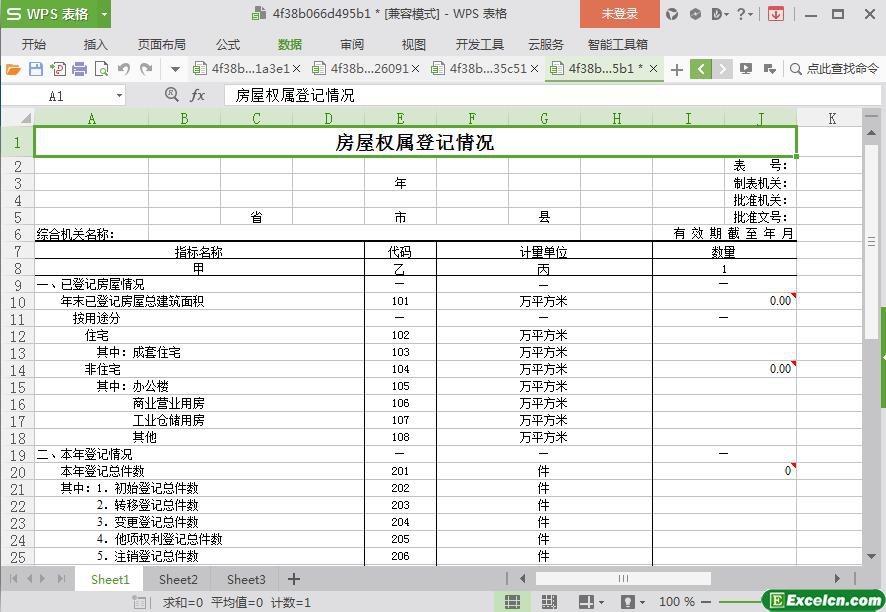886x612 pixels.
Task: Click the select-all corner triangle
Action: point(25,118)
